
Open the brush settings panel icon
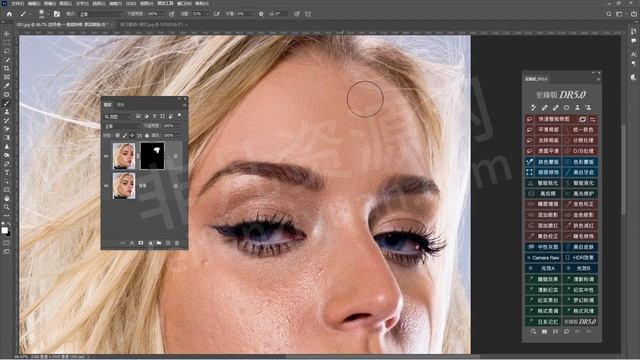point(57,14)
